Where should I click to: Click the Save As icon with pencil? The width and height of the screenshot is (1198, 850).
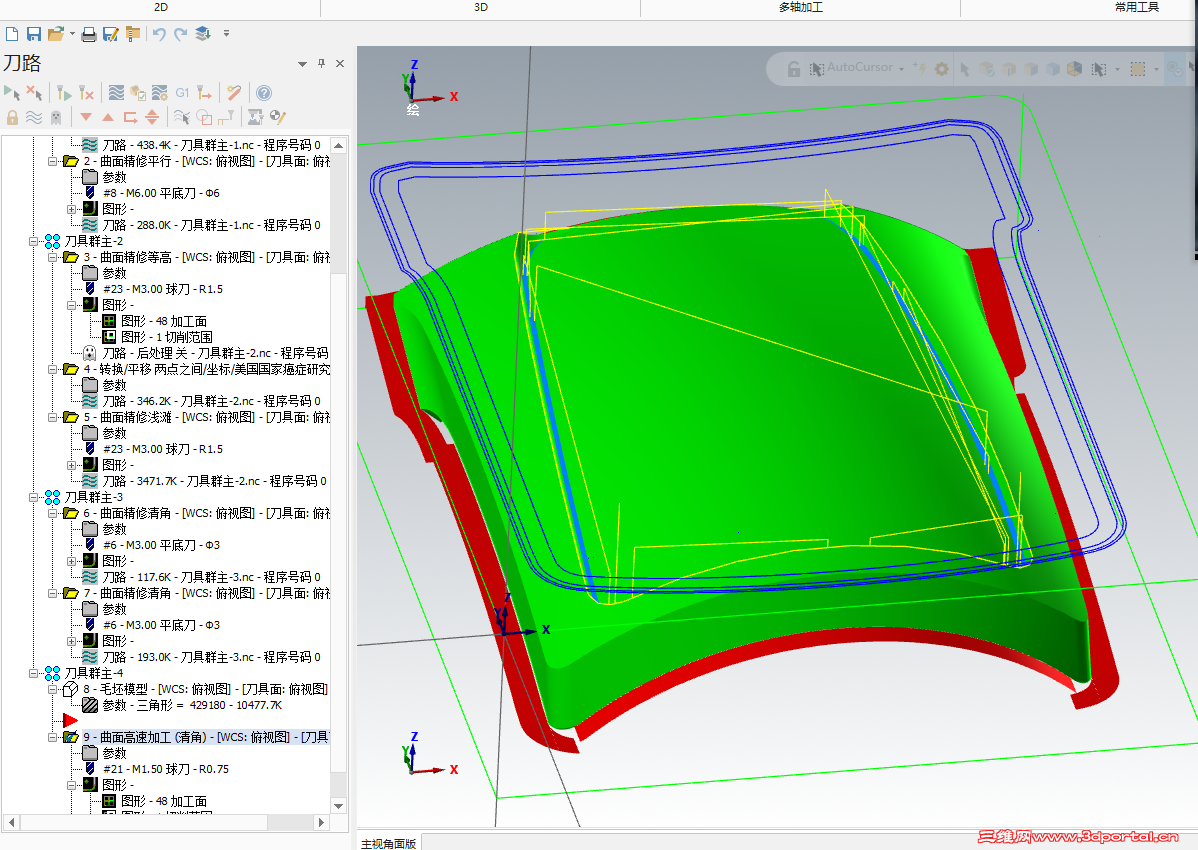click(111, 34)
